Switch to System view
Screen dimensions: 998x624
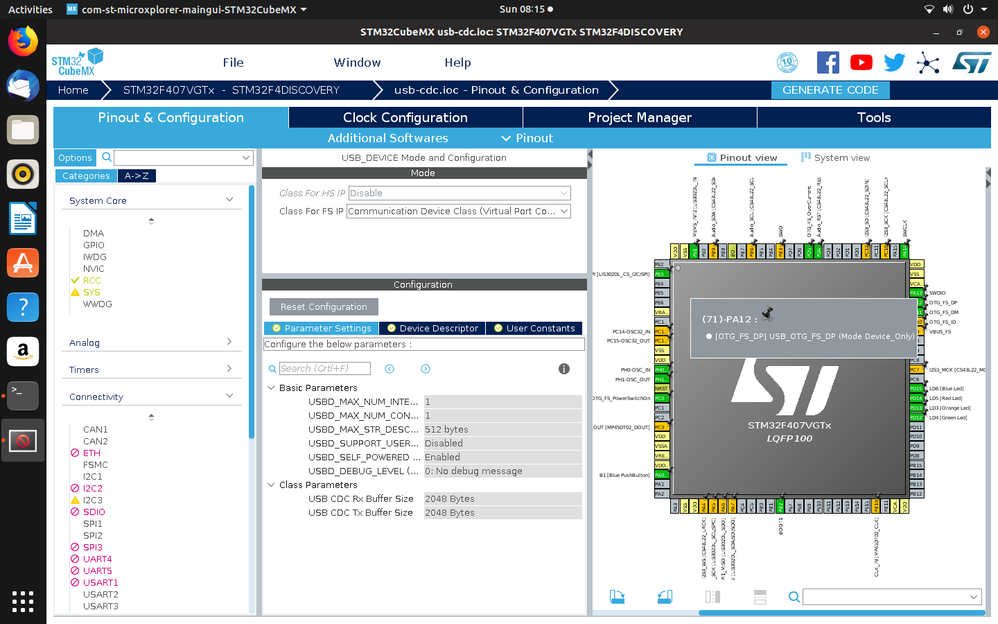835,157
